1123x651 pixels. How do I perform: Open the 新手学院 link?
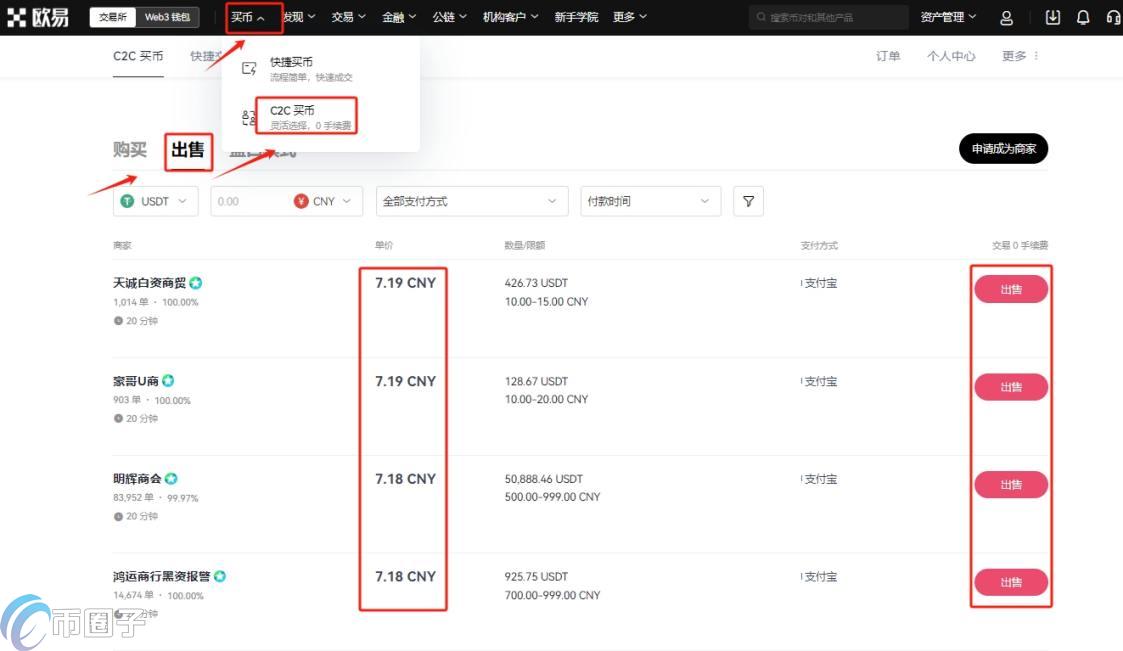576,17
